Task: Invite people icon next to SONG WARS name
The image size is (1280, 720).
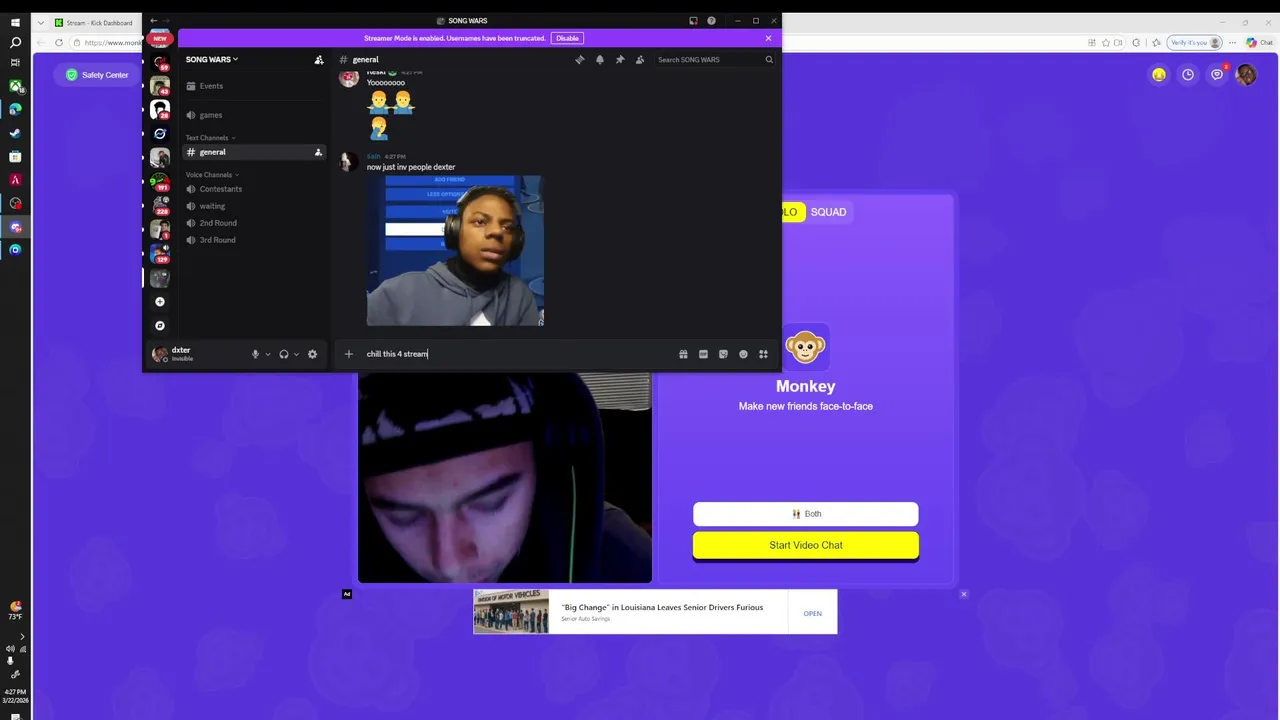Action: click(319, 60)
